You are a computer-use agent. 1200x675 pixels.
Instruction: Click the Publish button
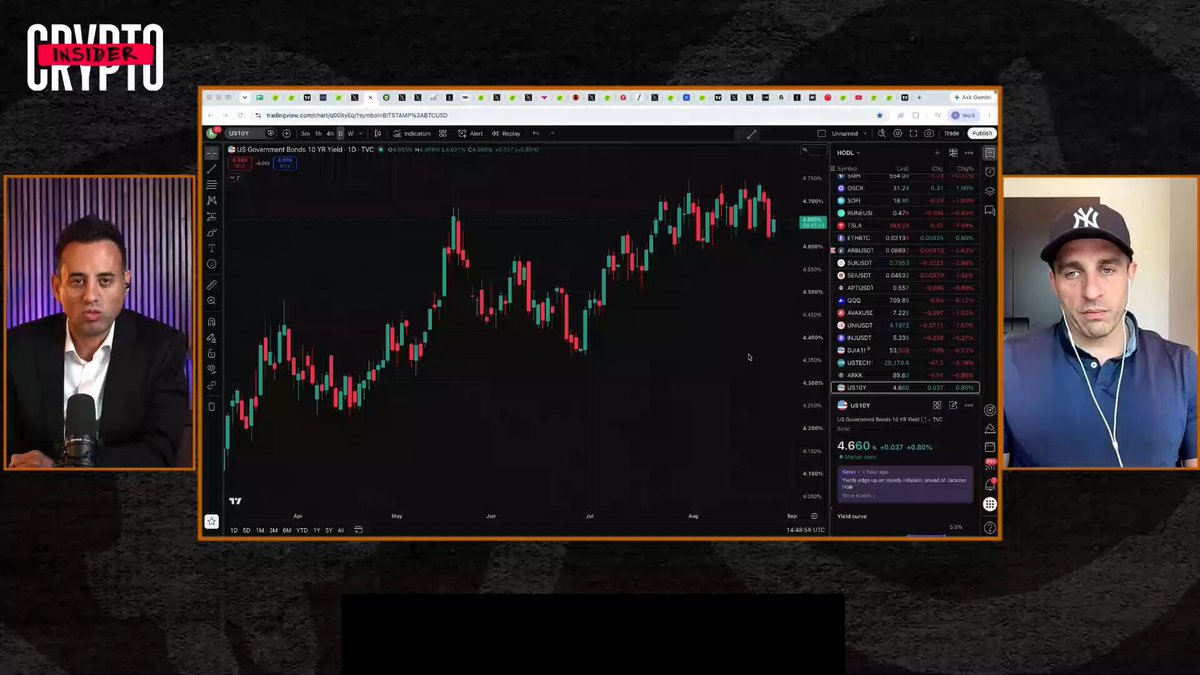click(982, 133)
